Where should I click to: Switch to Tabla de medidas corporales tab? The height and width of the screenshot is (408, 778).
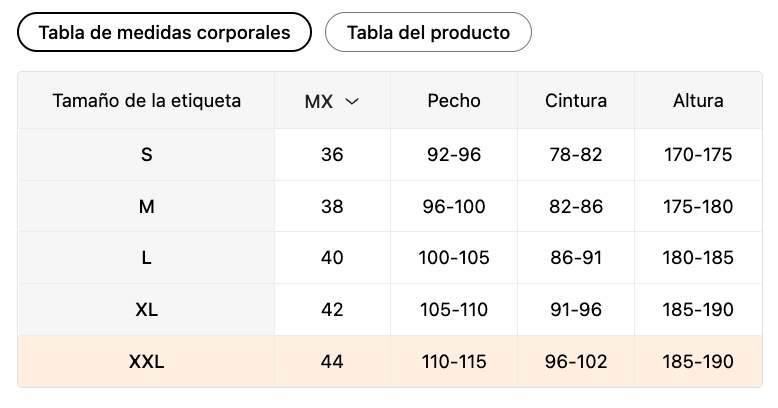coord(164,32)
